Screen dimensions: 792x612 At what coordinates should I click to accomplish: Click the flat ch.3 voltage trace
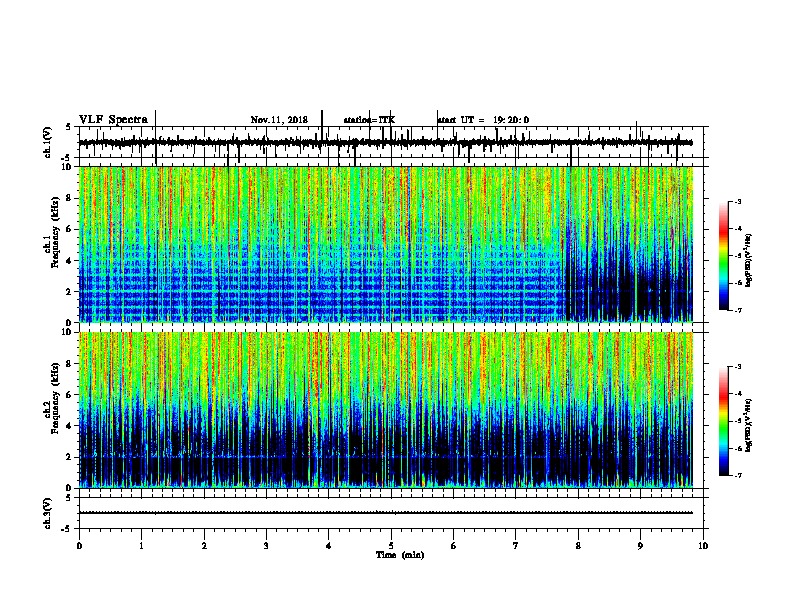click(385, 513)
